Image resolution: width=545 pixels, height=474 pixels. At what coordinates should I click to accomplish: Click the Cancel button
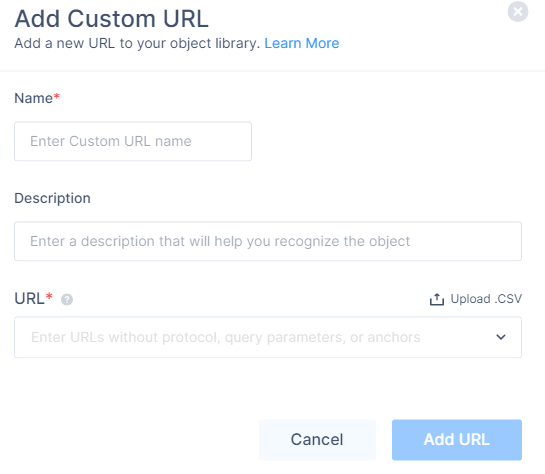pos(317,440)
